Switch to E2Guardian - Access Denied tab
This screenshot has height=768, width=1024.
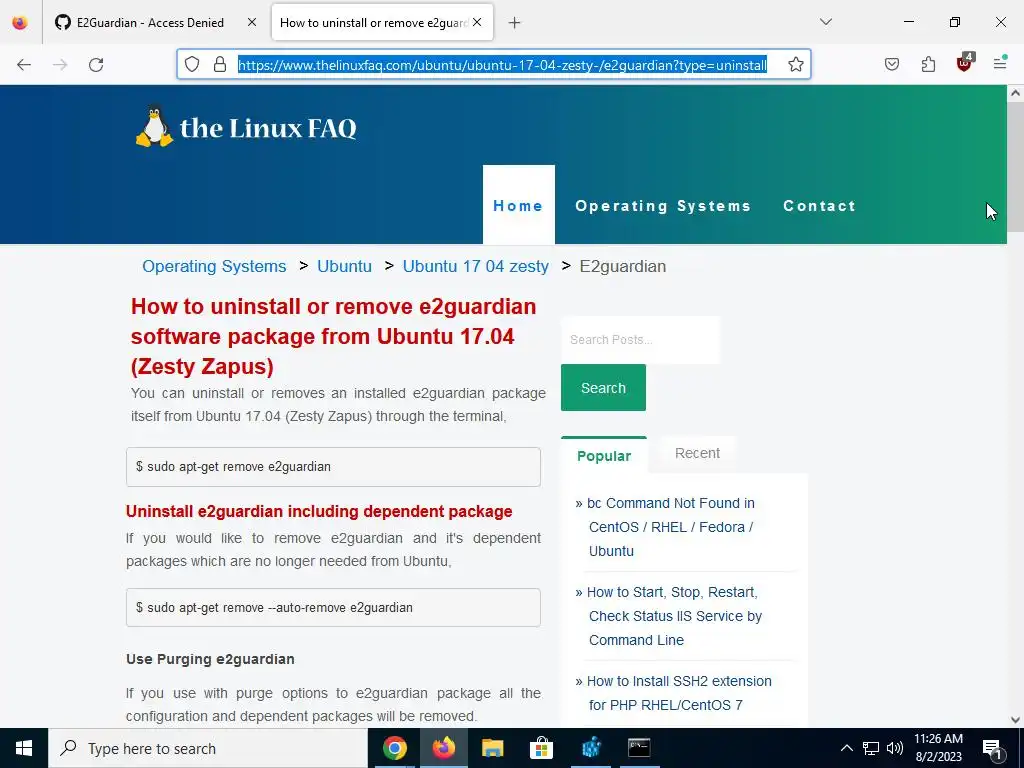[149, 22]
